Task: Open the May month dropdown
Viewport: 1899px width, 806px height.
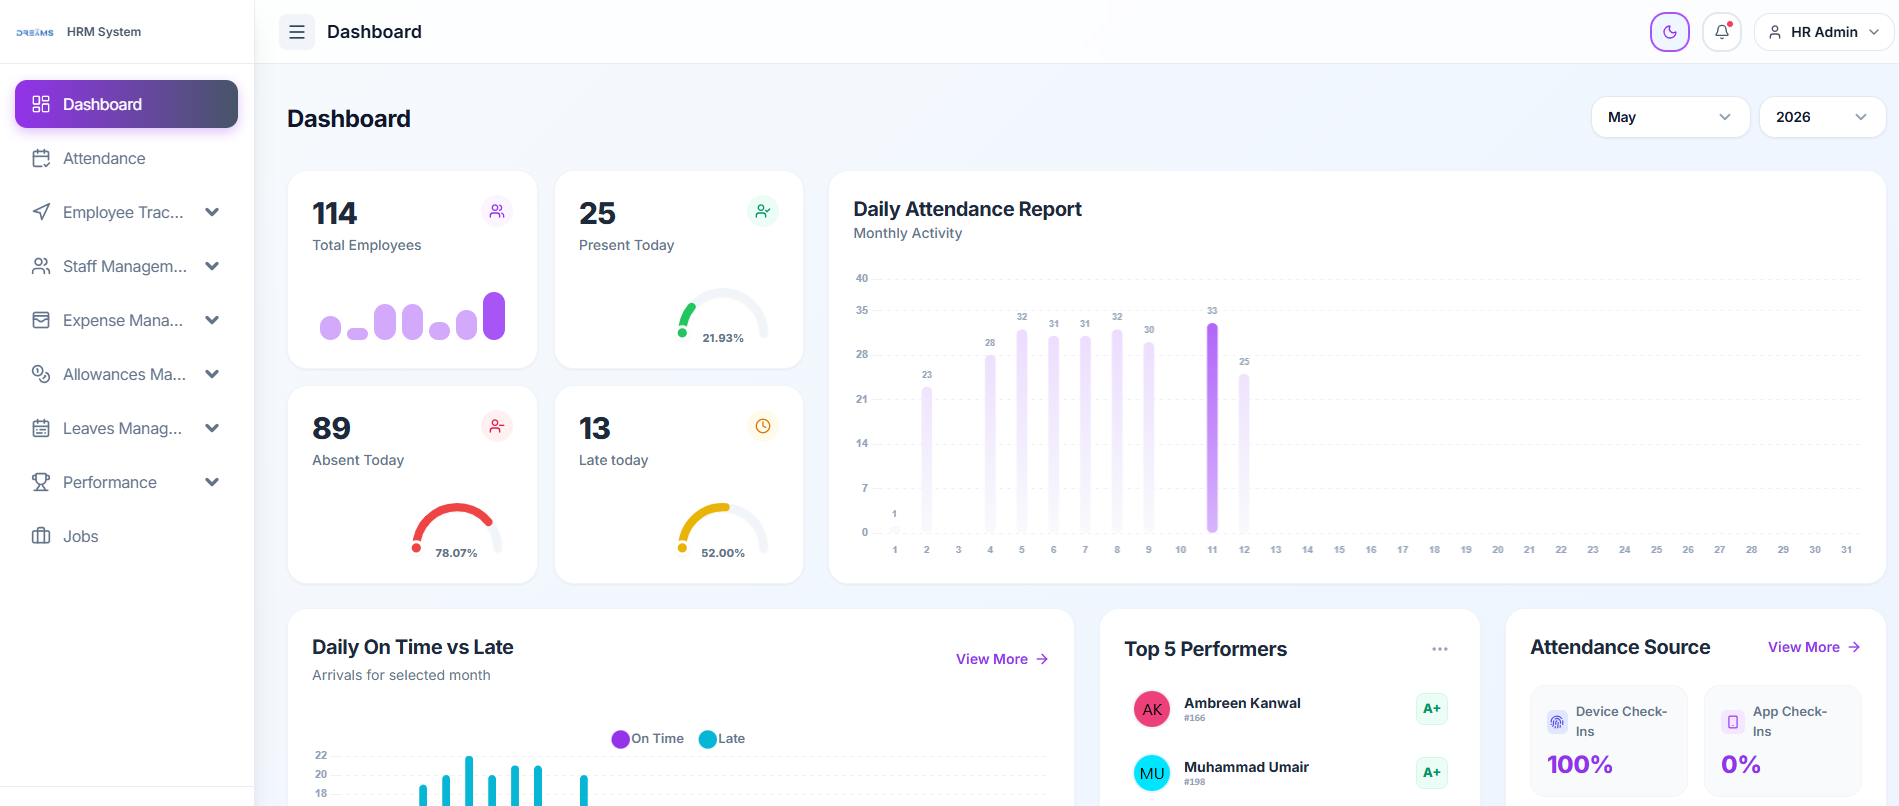Action: (x=1670, y=117)
